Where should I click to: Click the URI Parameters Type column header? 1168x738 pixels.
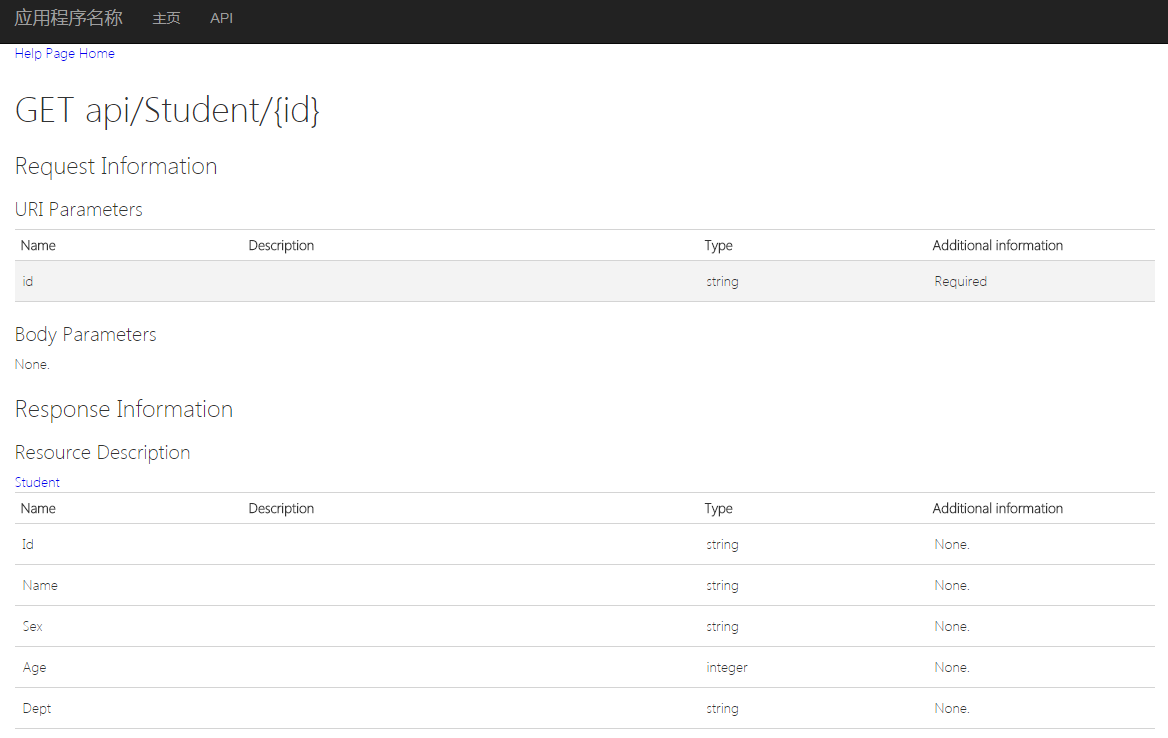click(718, 246)
